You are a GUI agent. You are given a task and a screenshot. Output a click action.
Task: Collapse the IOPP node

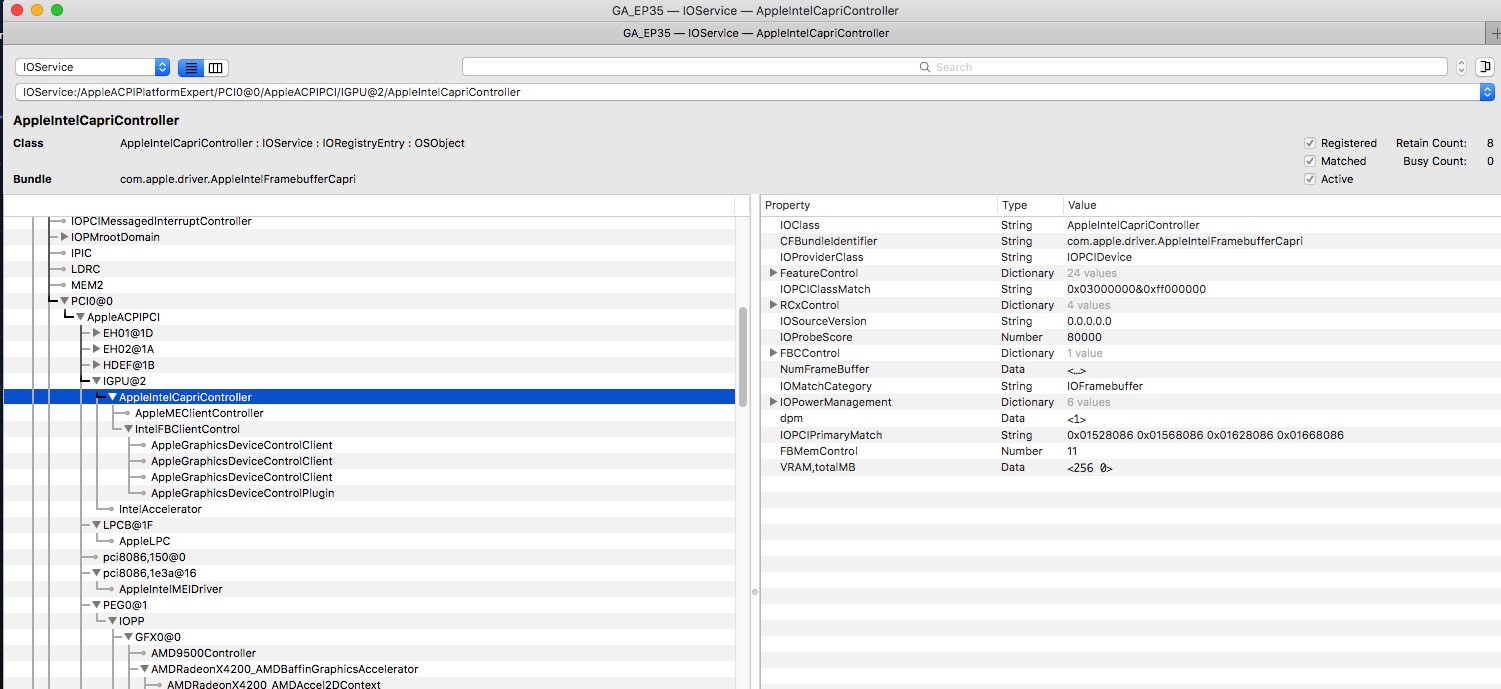[112, 621]
